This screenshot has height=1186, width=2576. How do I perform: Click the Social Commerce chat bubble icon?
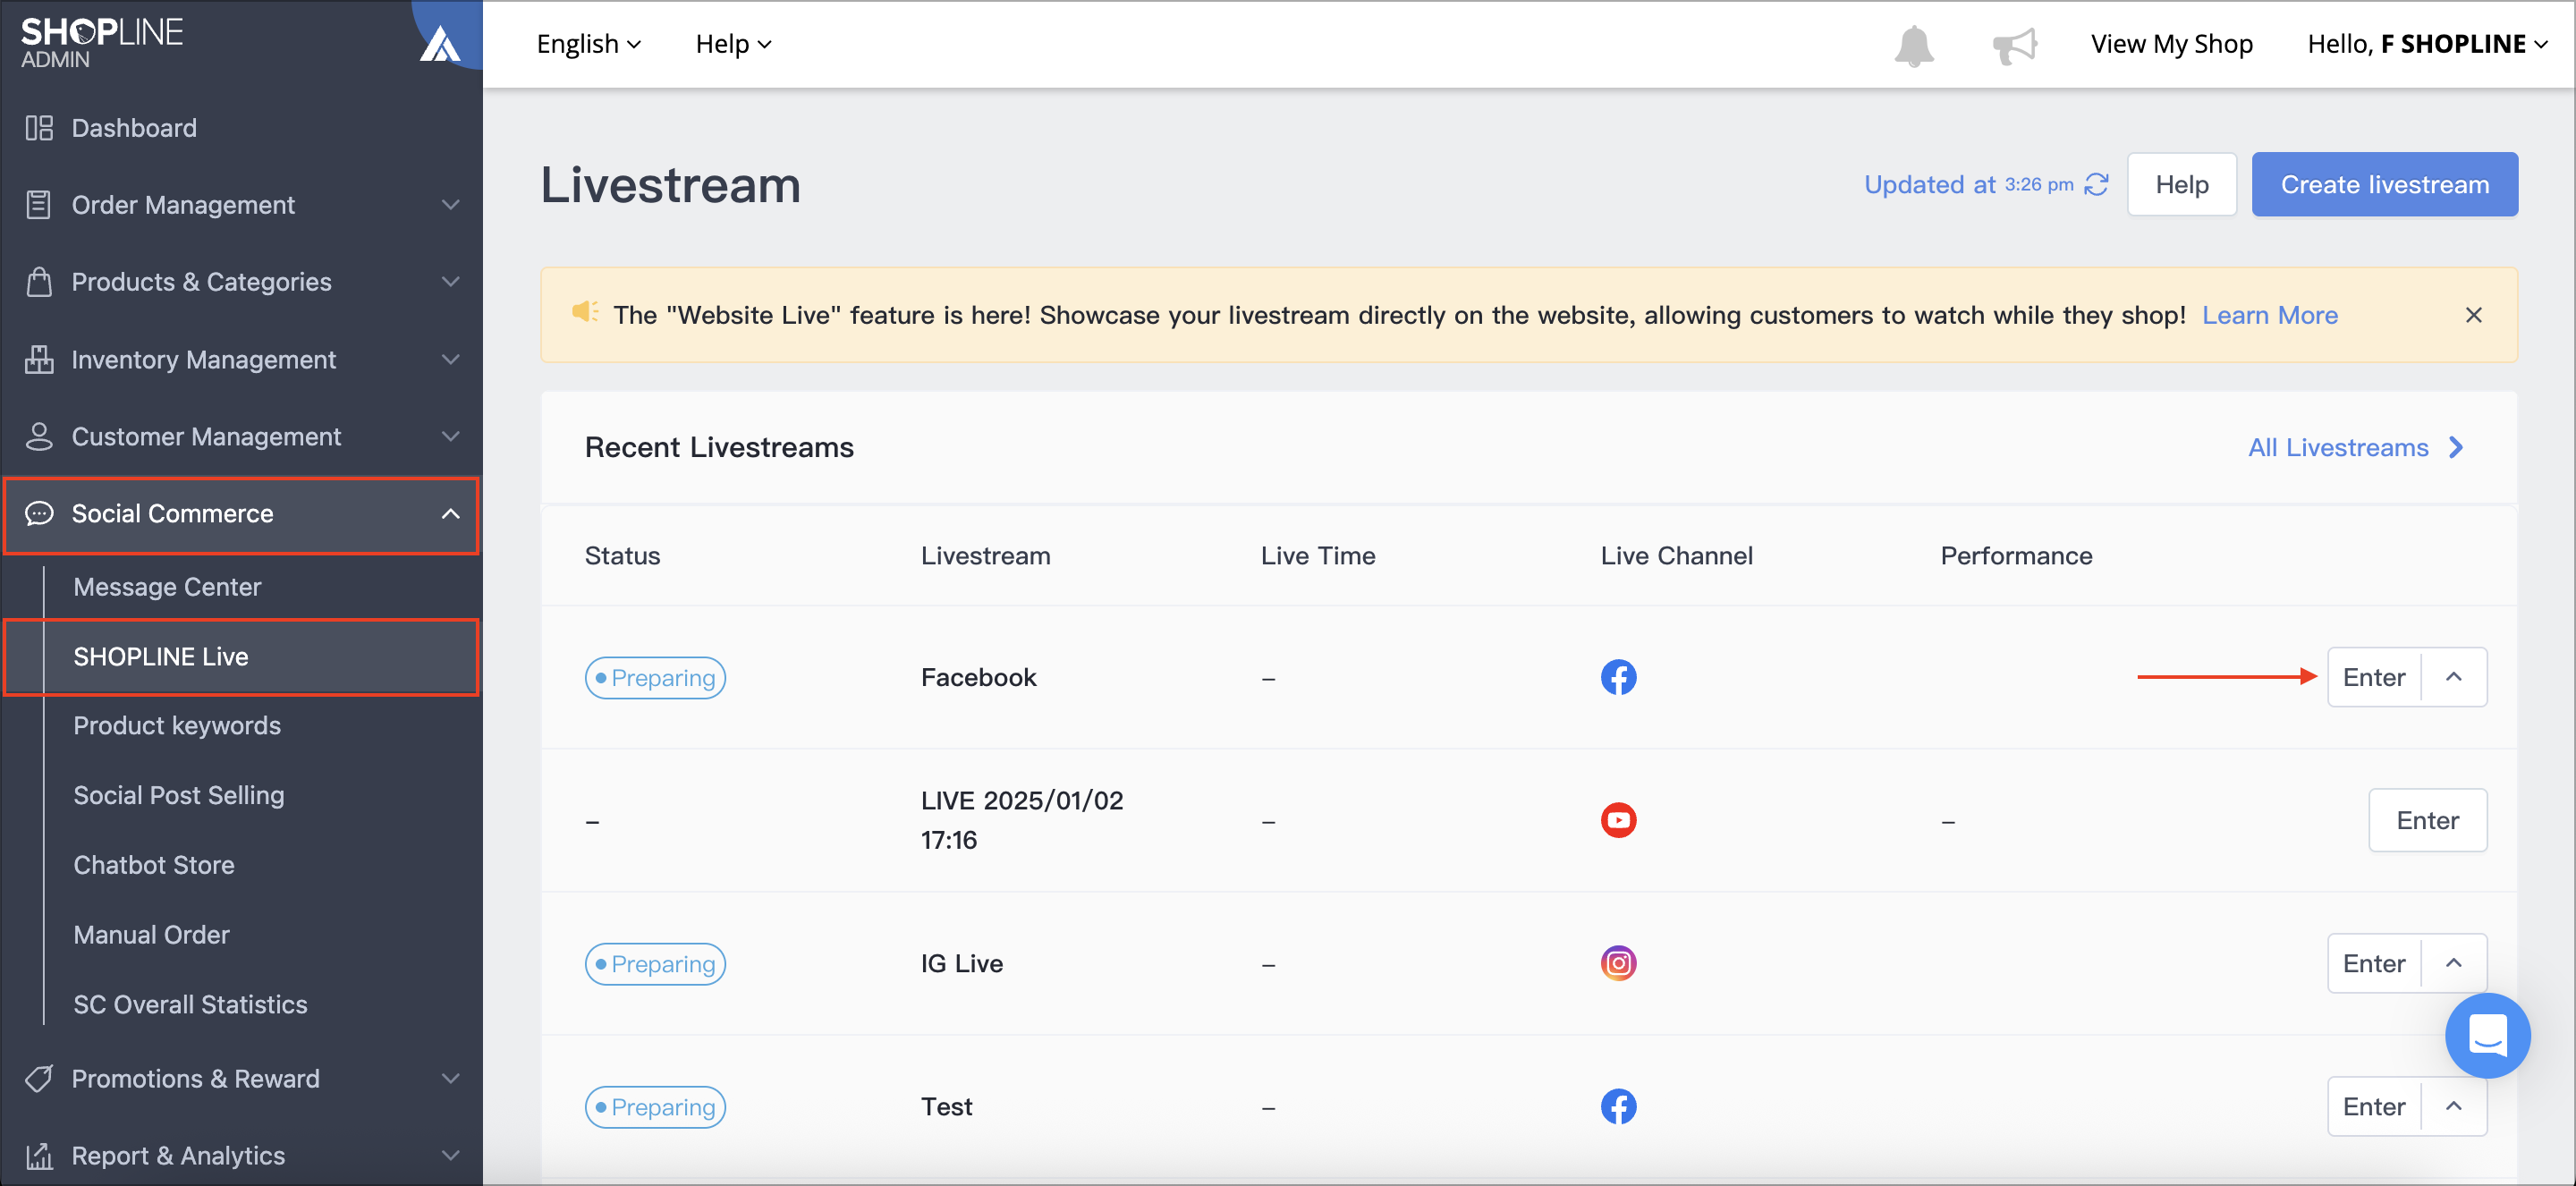pos(39,513)
